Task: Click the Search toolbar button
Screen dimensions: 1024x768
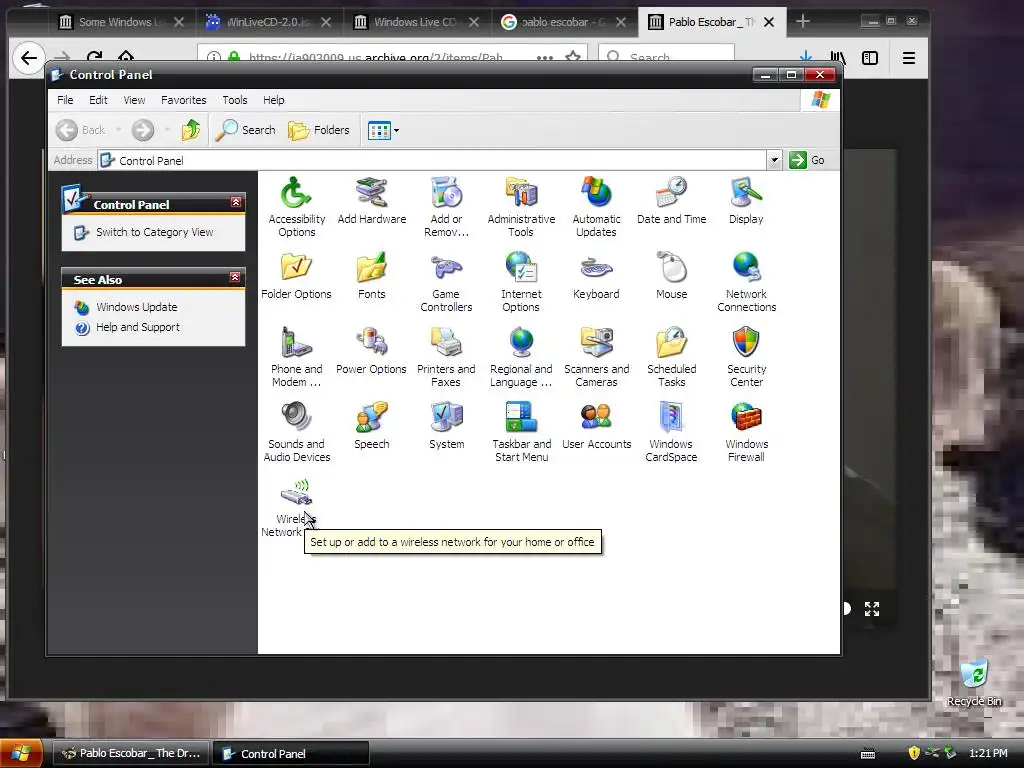Action: 246,130
